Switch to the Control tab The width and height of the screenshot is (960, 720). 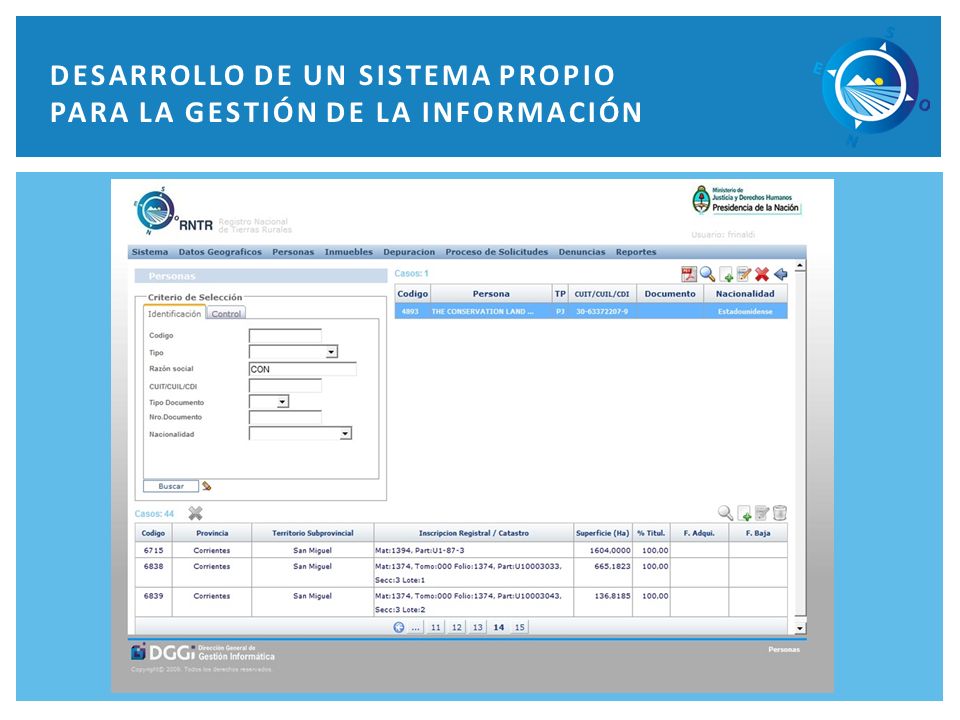point(226,313)
